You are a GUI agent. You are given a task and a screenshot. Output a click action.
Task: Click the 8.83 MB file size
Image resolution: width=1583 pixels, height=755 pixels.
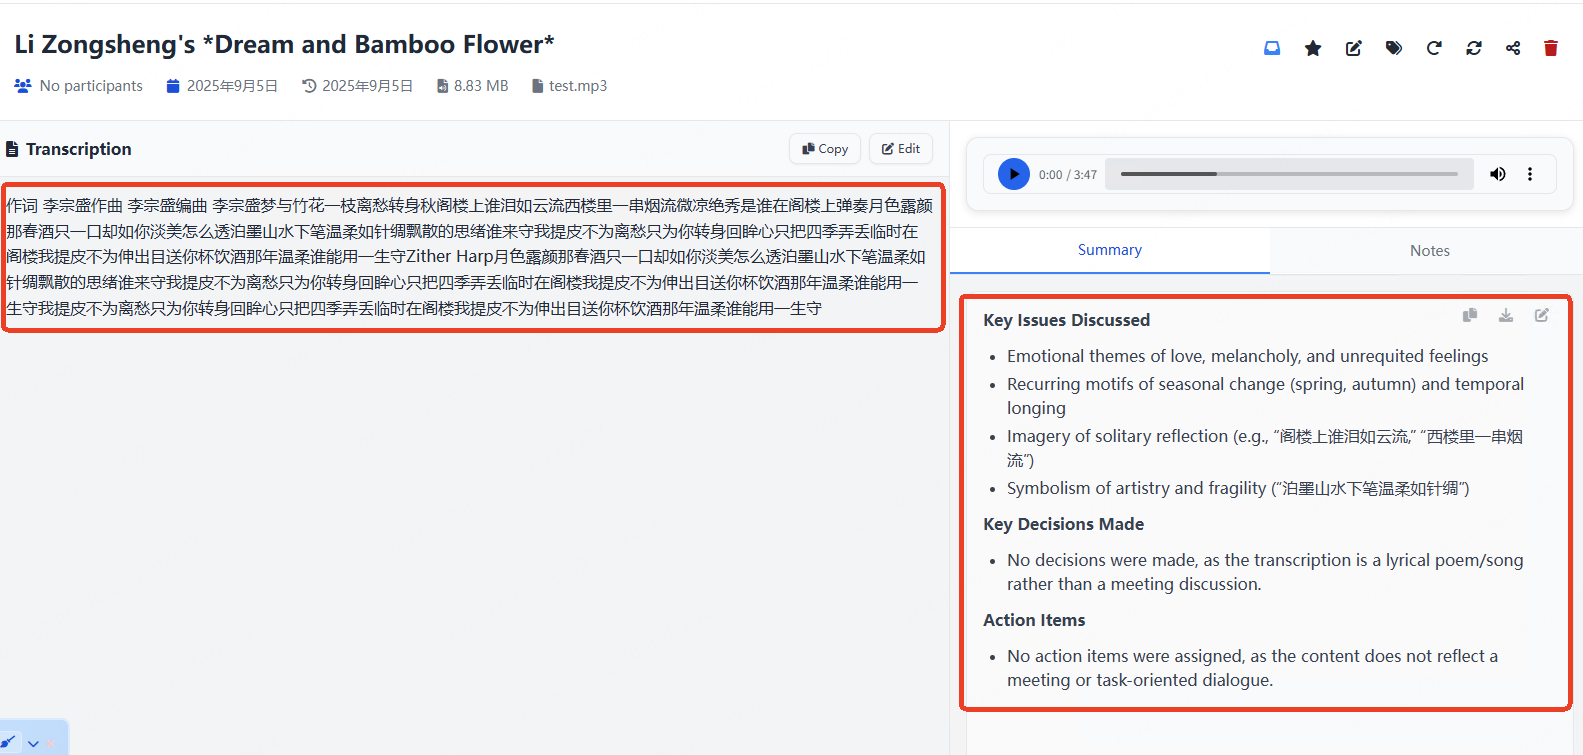pos(481,86)
